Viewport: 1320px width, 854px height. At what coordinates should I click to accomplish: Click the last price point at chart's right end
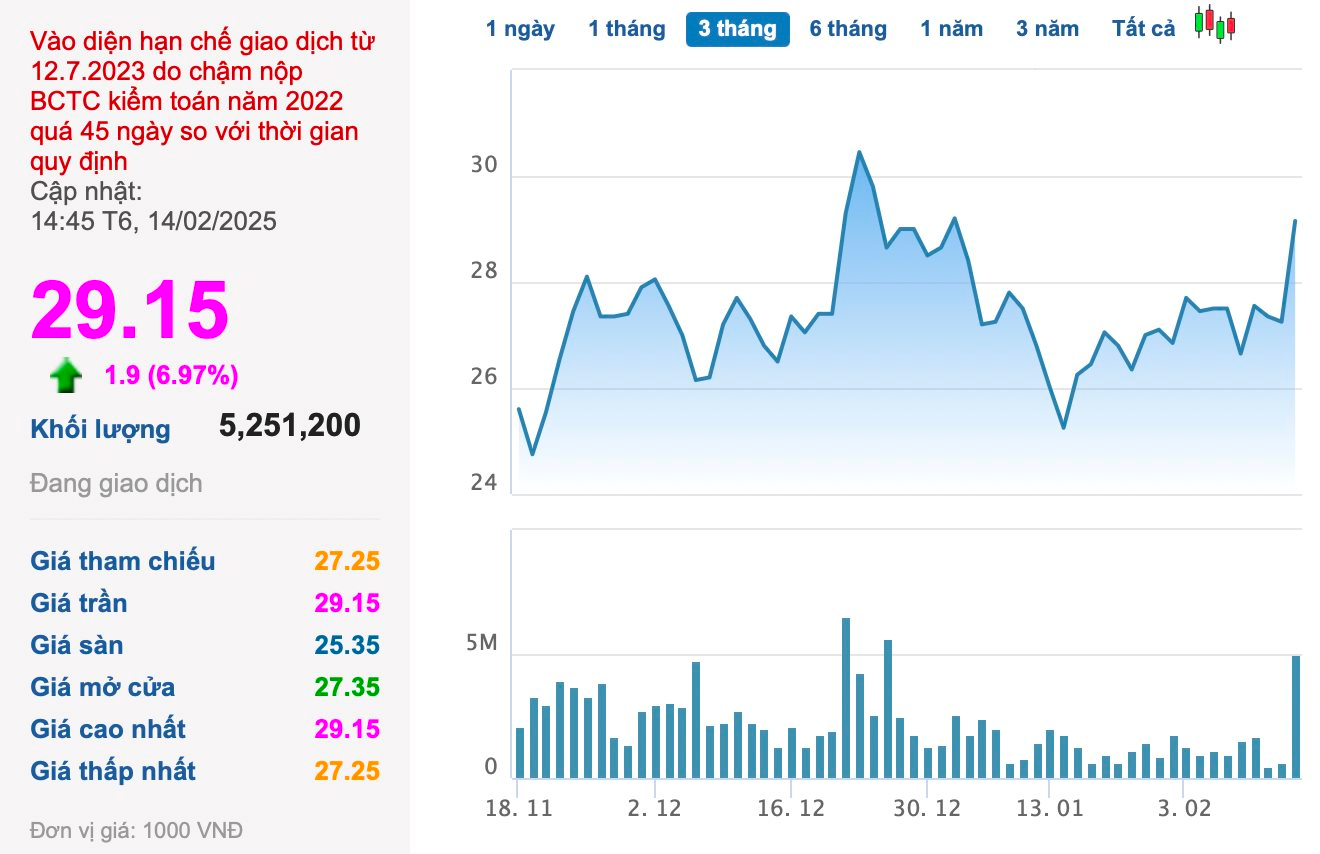(1295, 221)
